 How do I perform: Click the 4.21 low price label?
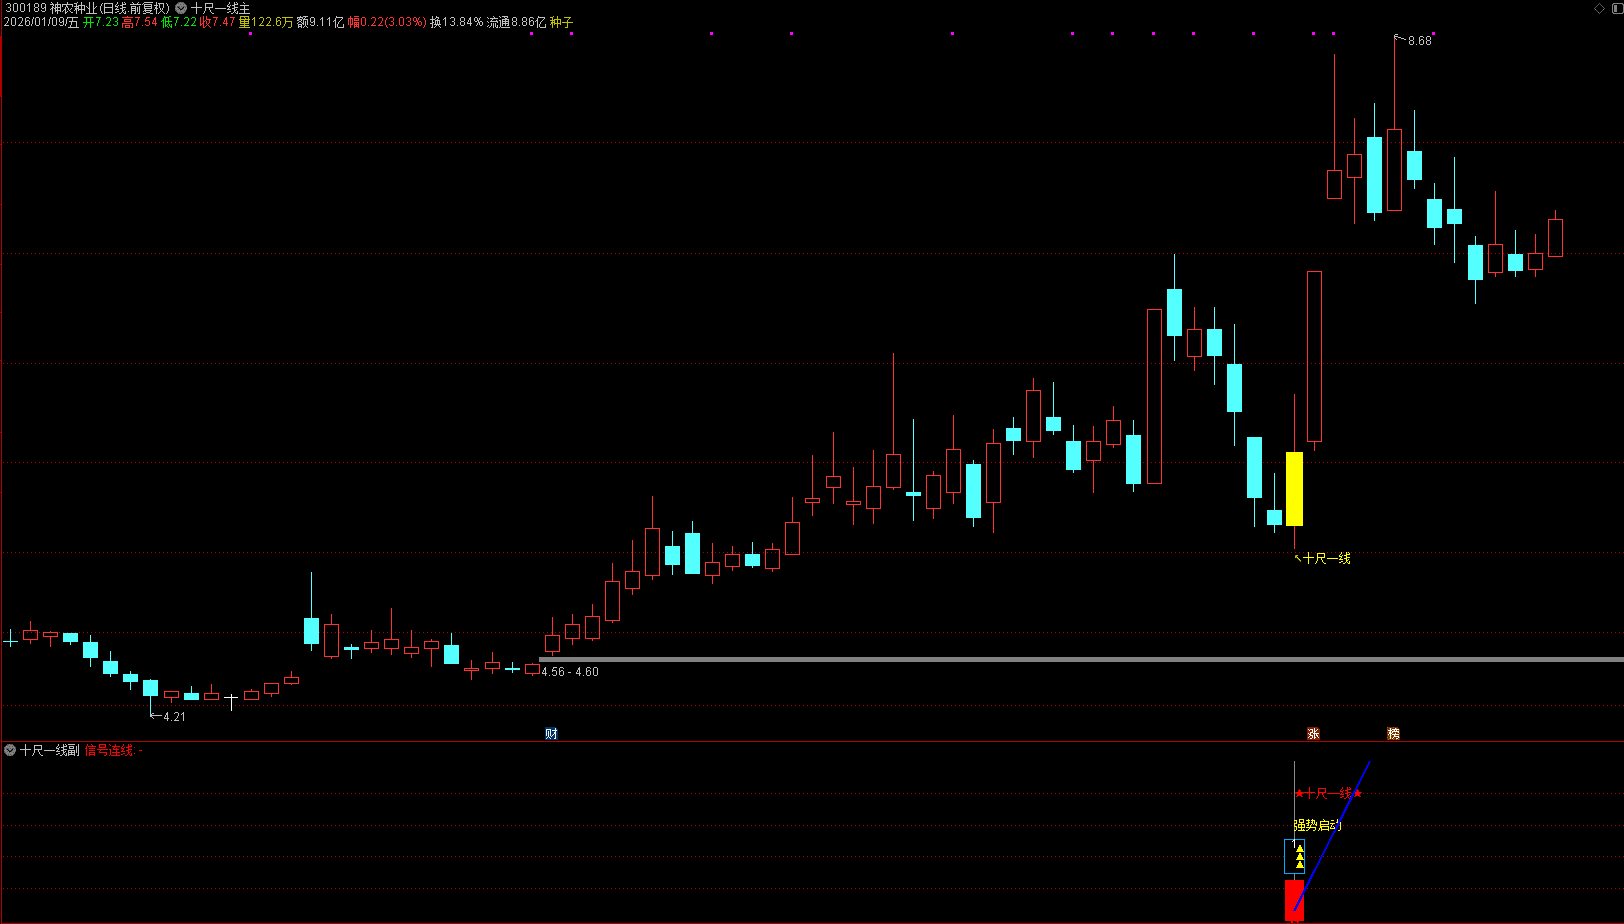click(x=174, y=717)
